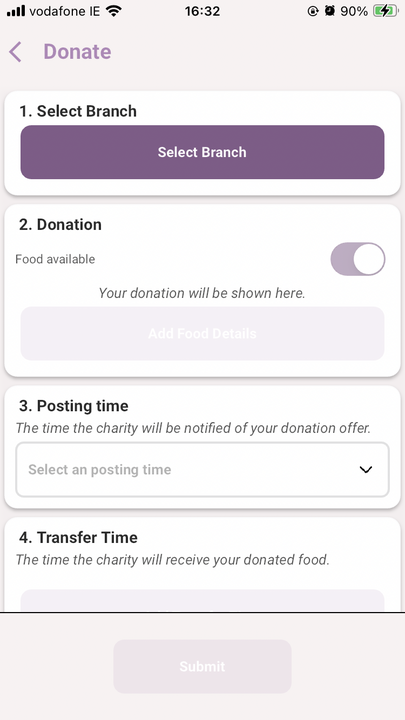405x720 pixels.
Task: Tap the Donate page title
Action: pos(77,51)
